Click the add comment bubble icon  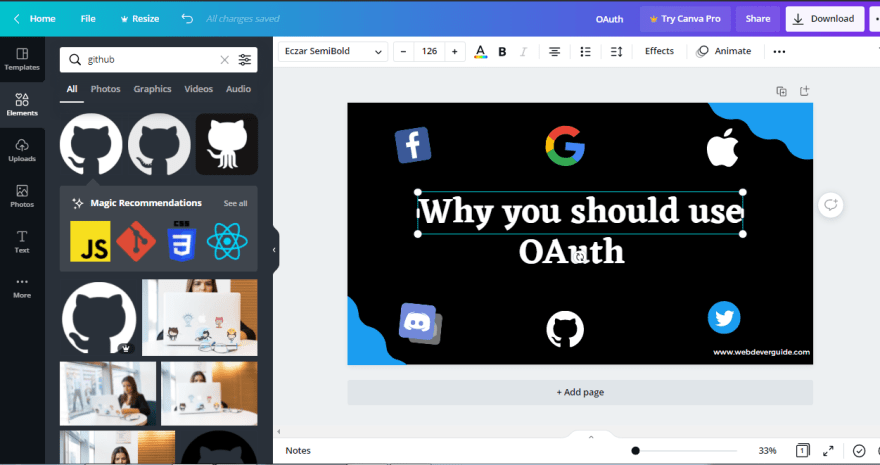point(831,205)
